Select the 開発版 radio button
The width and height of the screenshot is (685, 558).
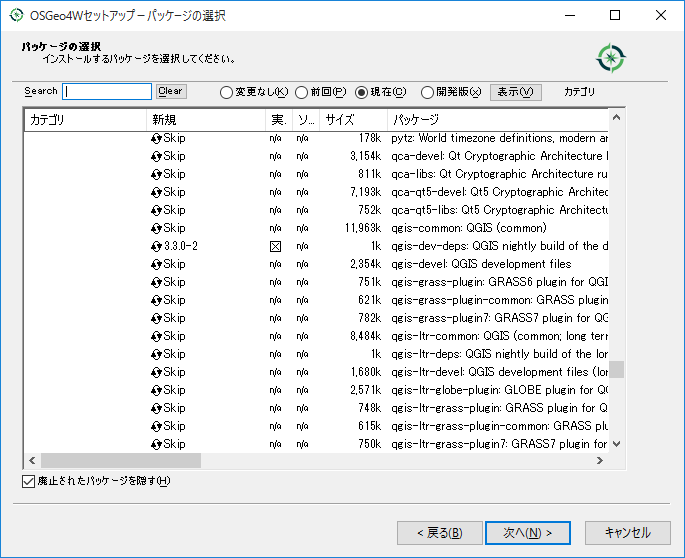pyautogui.click(x=428, y=92)
